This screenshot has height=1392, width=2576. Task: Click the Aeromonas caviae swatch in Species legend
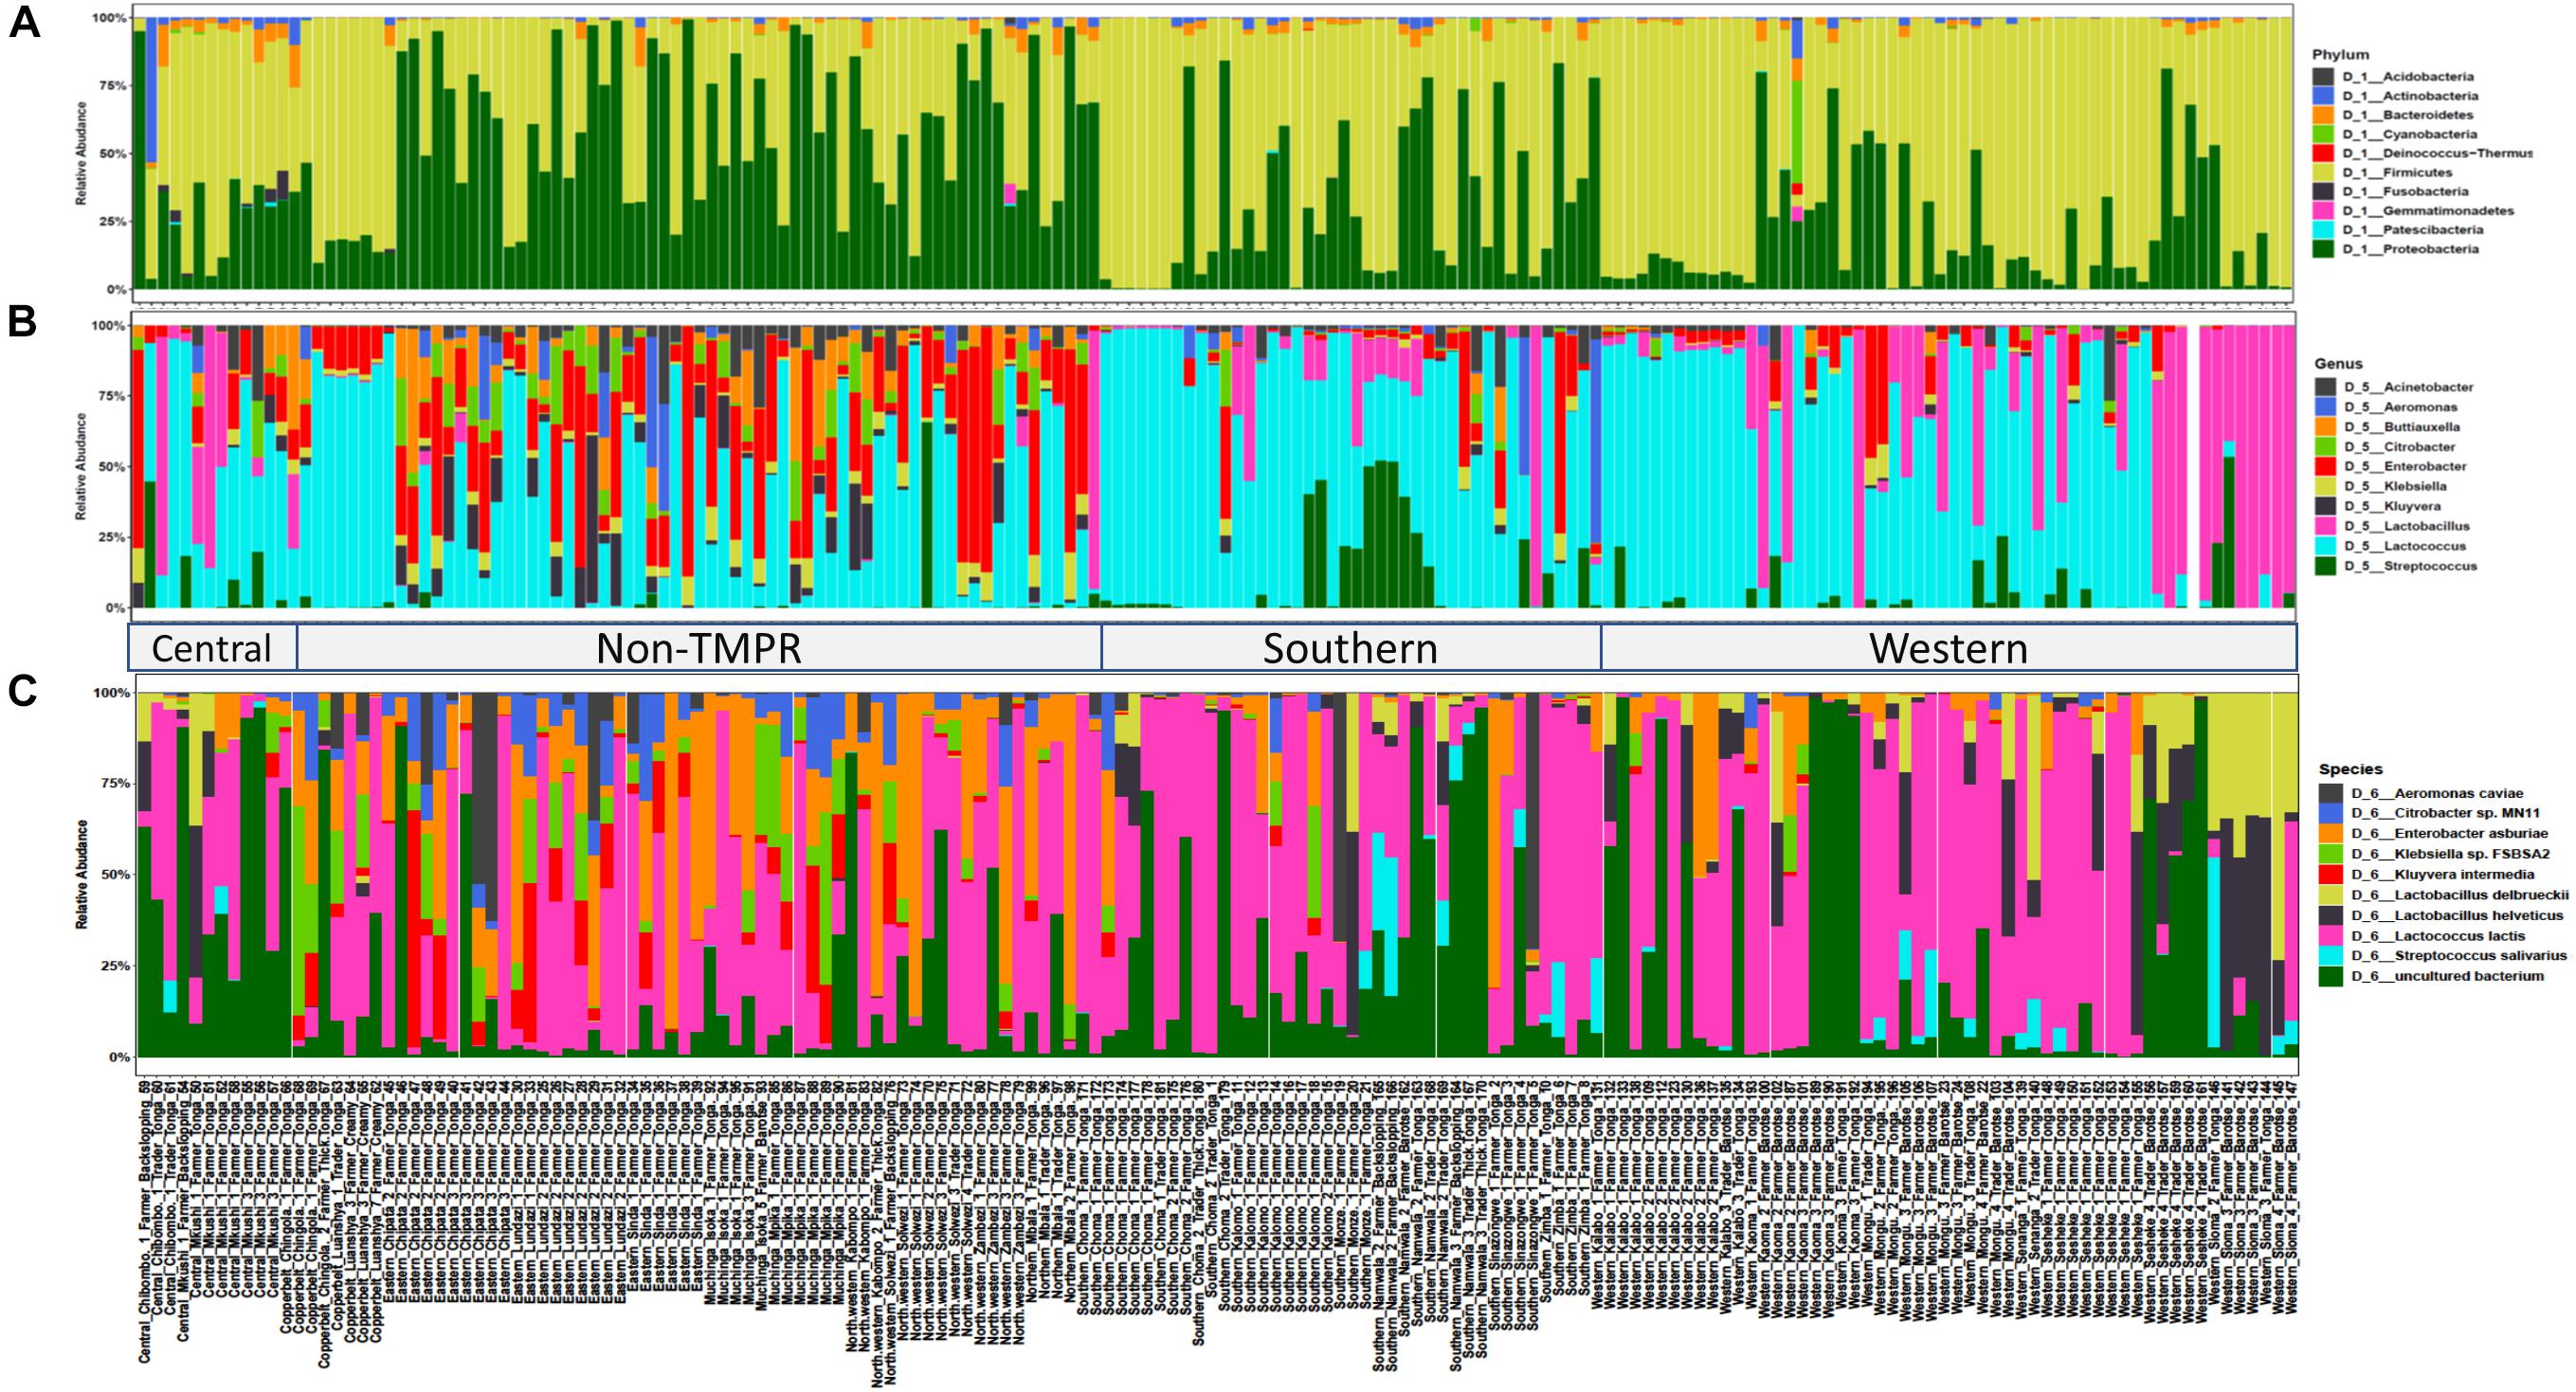click(2331, 793)
